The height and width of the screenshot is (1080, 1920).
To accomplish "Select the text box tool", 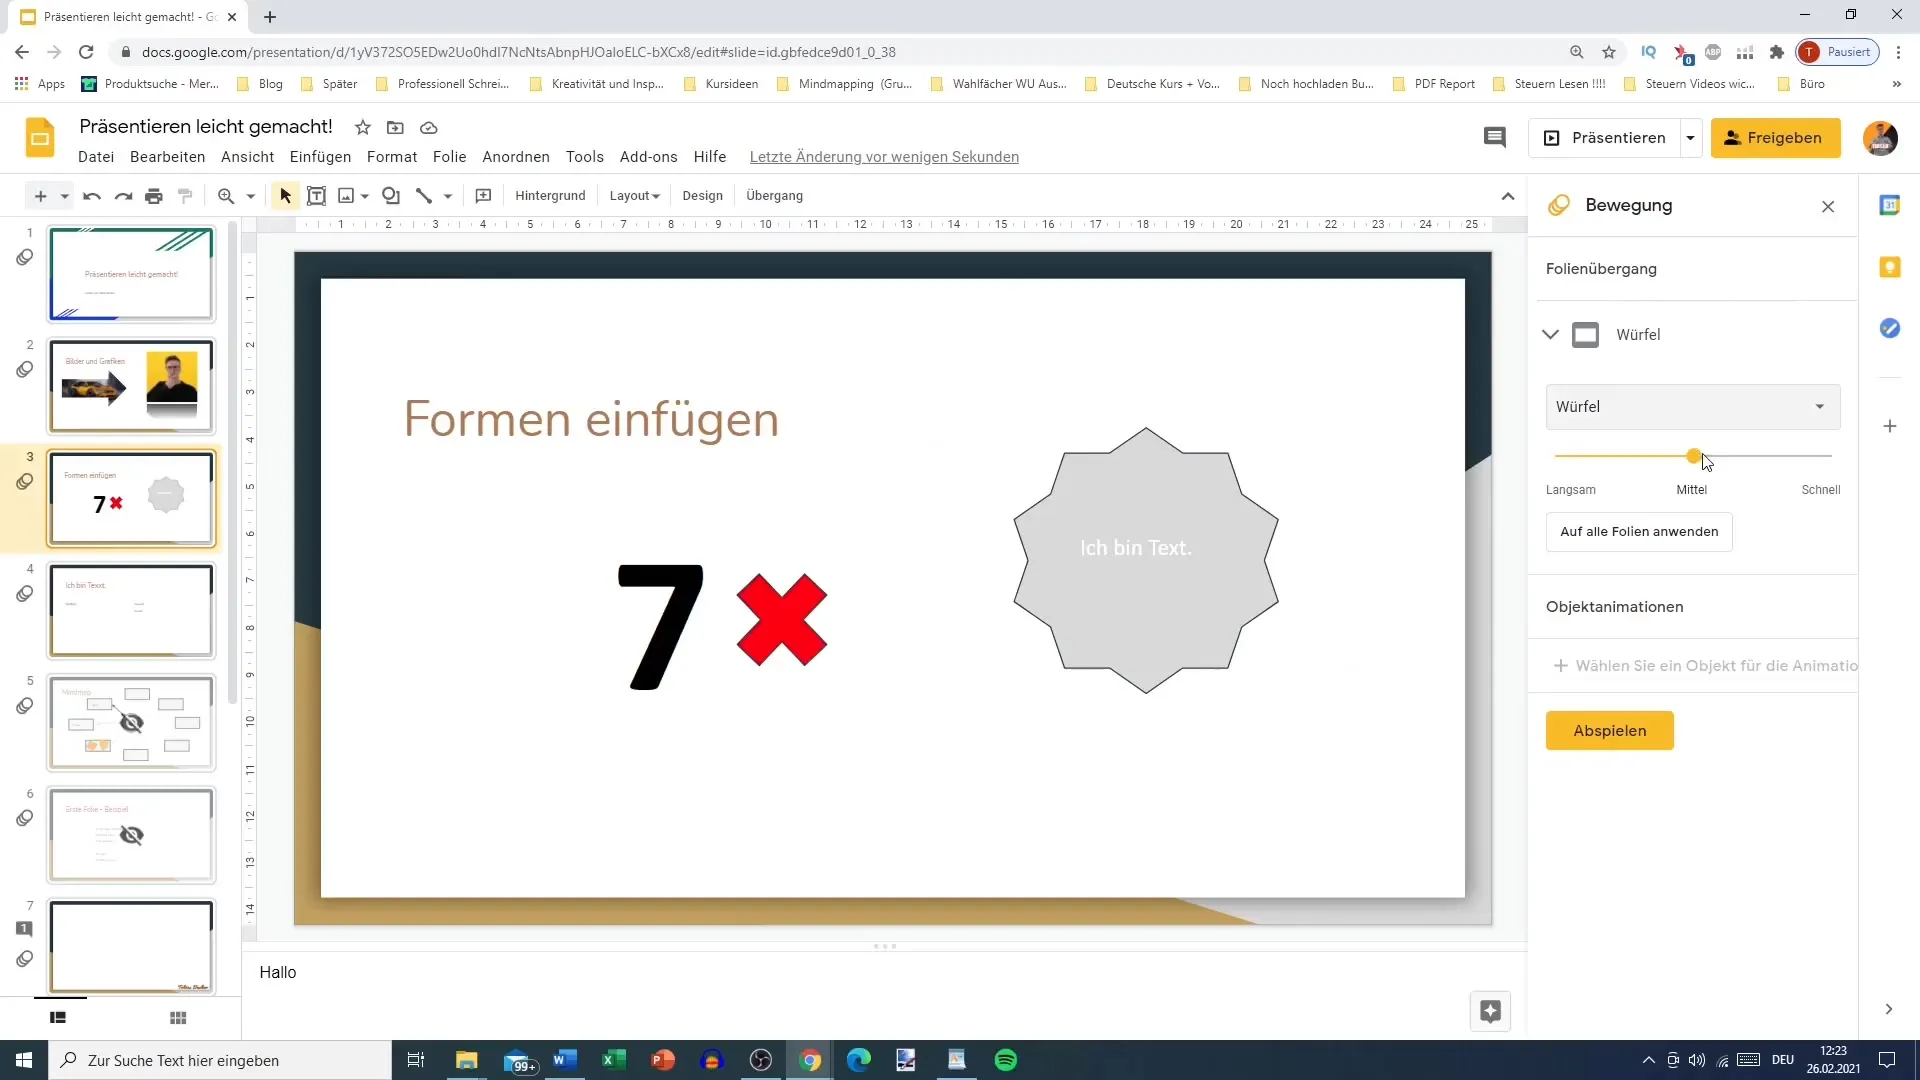I will click(316, 196).
